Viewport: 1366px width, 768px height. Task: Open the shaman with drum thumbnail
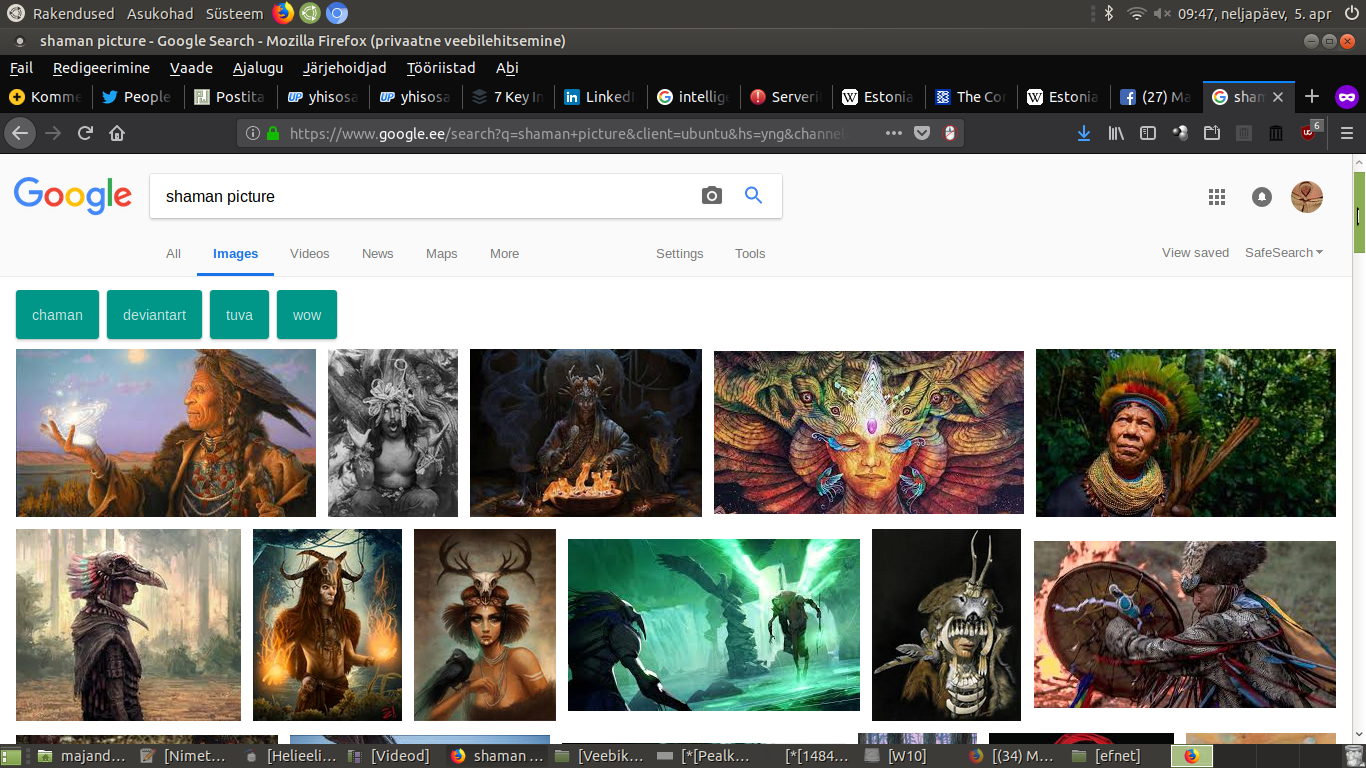click(1185, 624)
